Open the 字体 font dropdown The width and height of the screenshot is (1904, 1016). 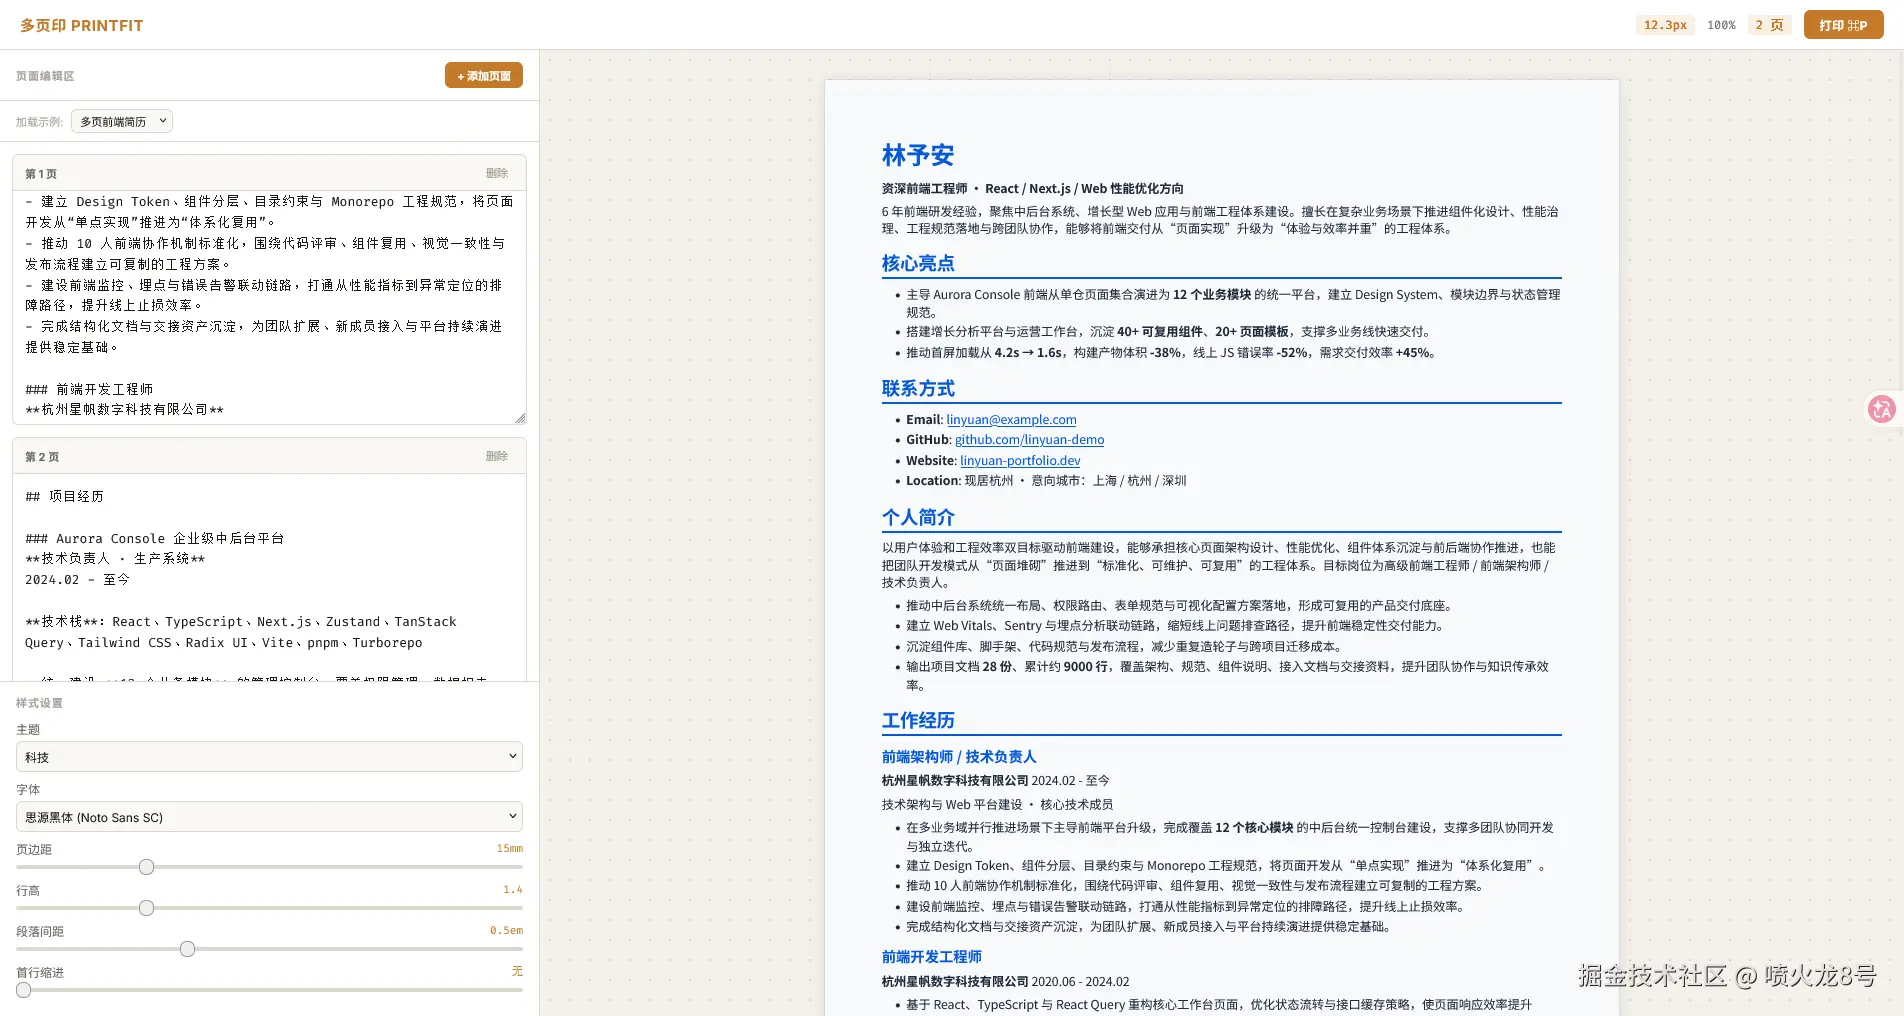tap(268, 817)
